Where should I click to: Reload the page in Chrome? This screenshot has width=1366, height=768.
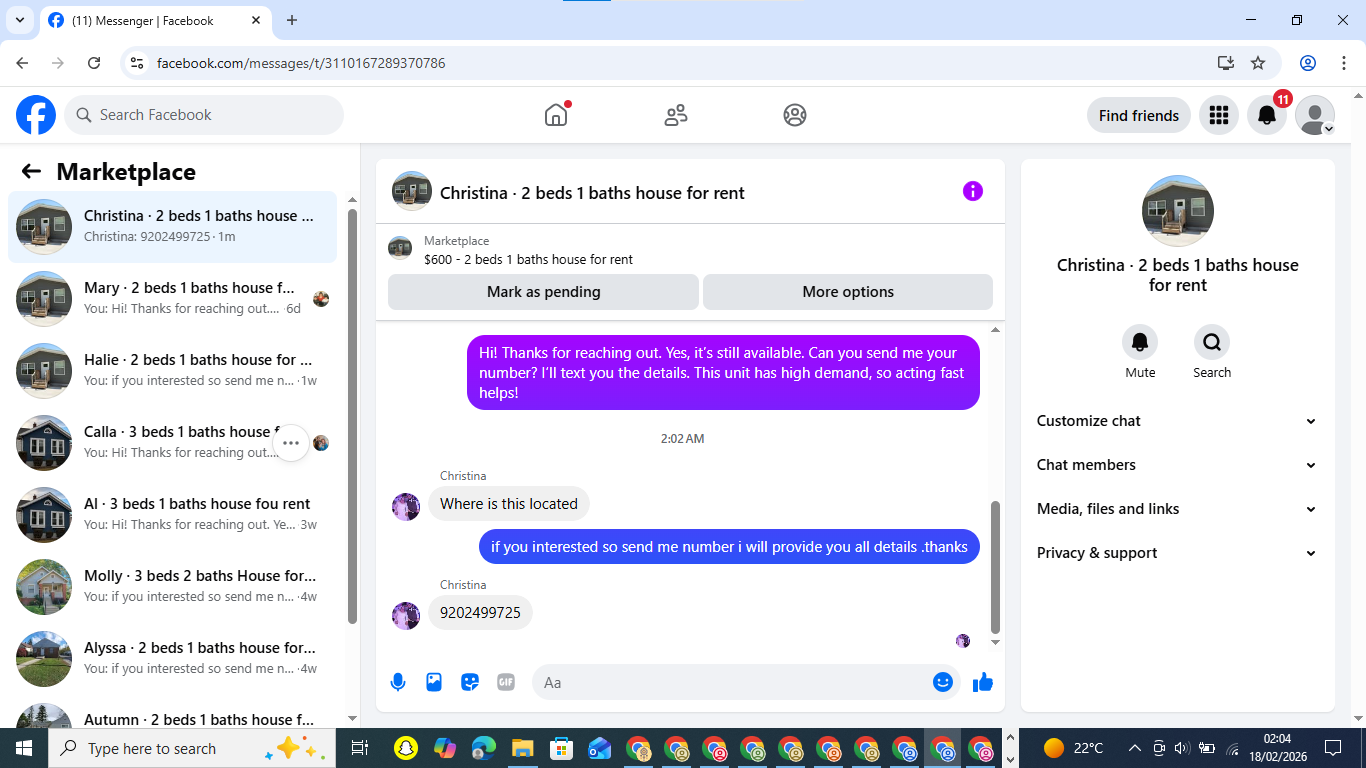(x=94, y=63)
